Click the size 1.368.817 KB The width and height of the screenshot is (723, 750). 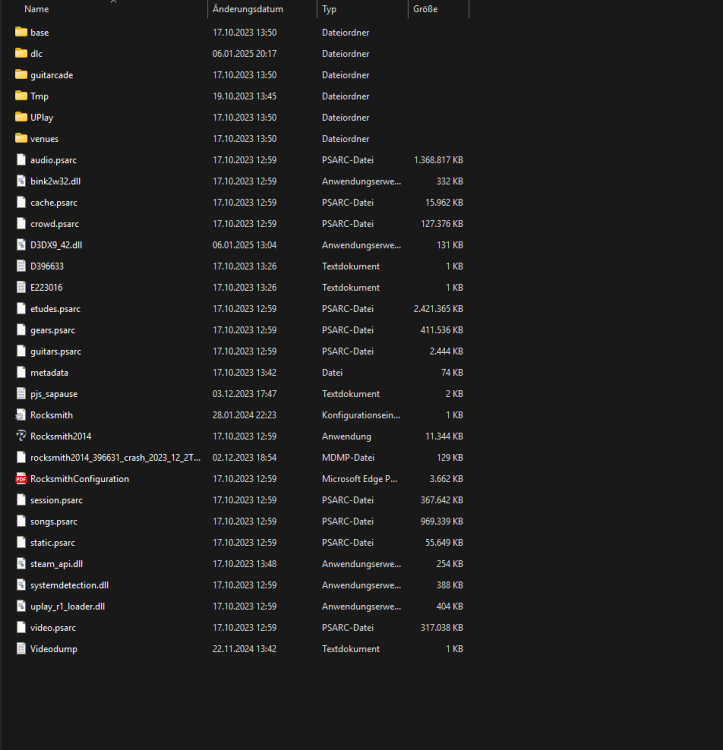pyautogui.click(x=438, y=160)
